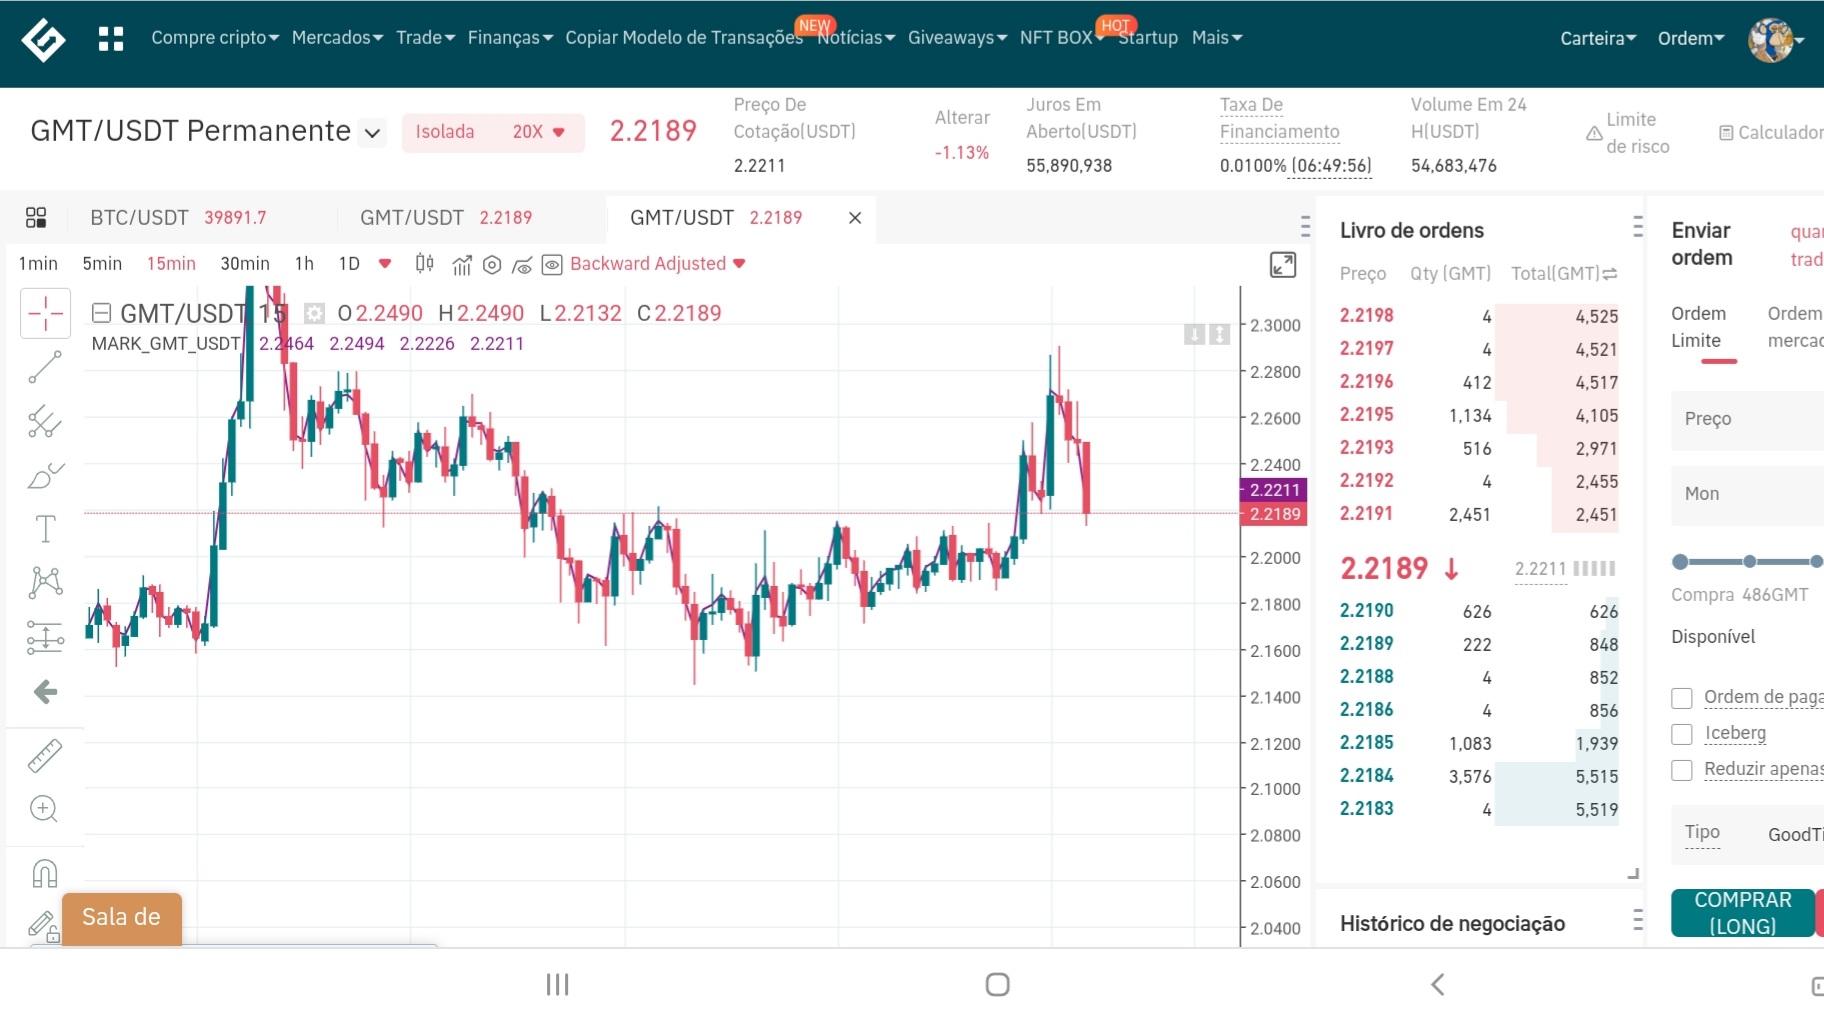Open the chart settings hexagon icon
Image resolution: width=1824 pixels, height=1019 pixels.
(491, 265)
